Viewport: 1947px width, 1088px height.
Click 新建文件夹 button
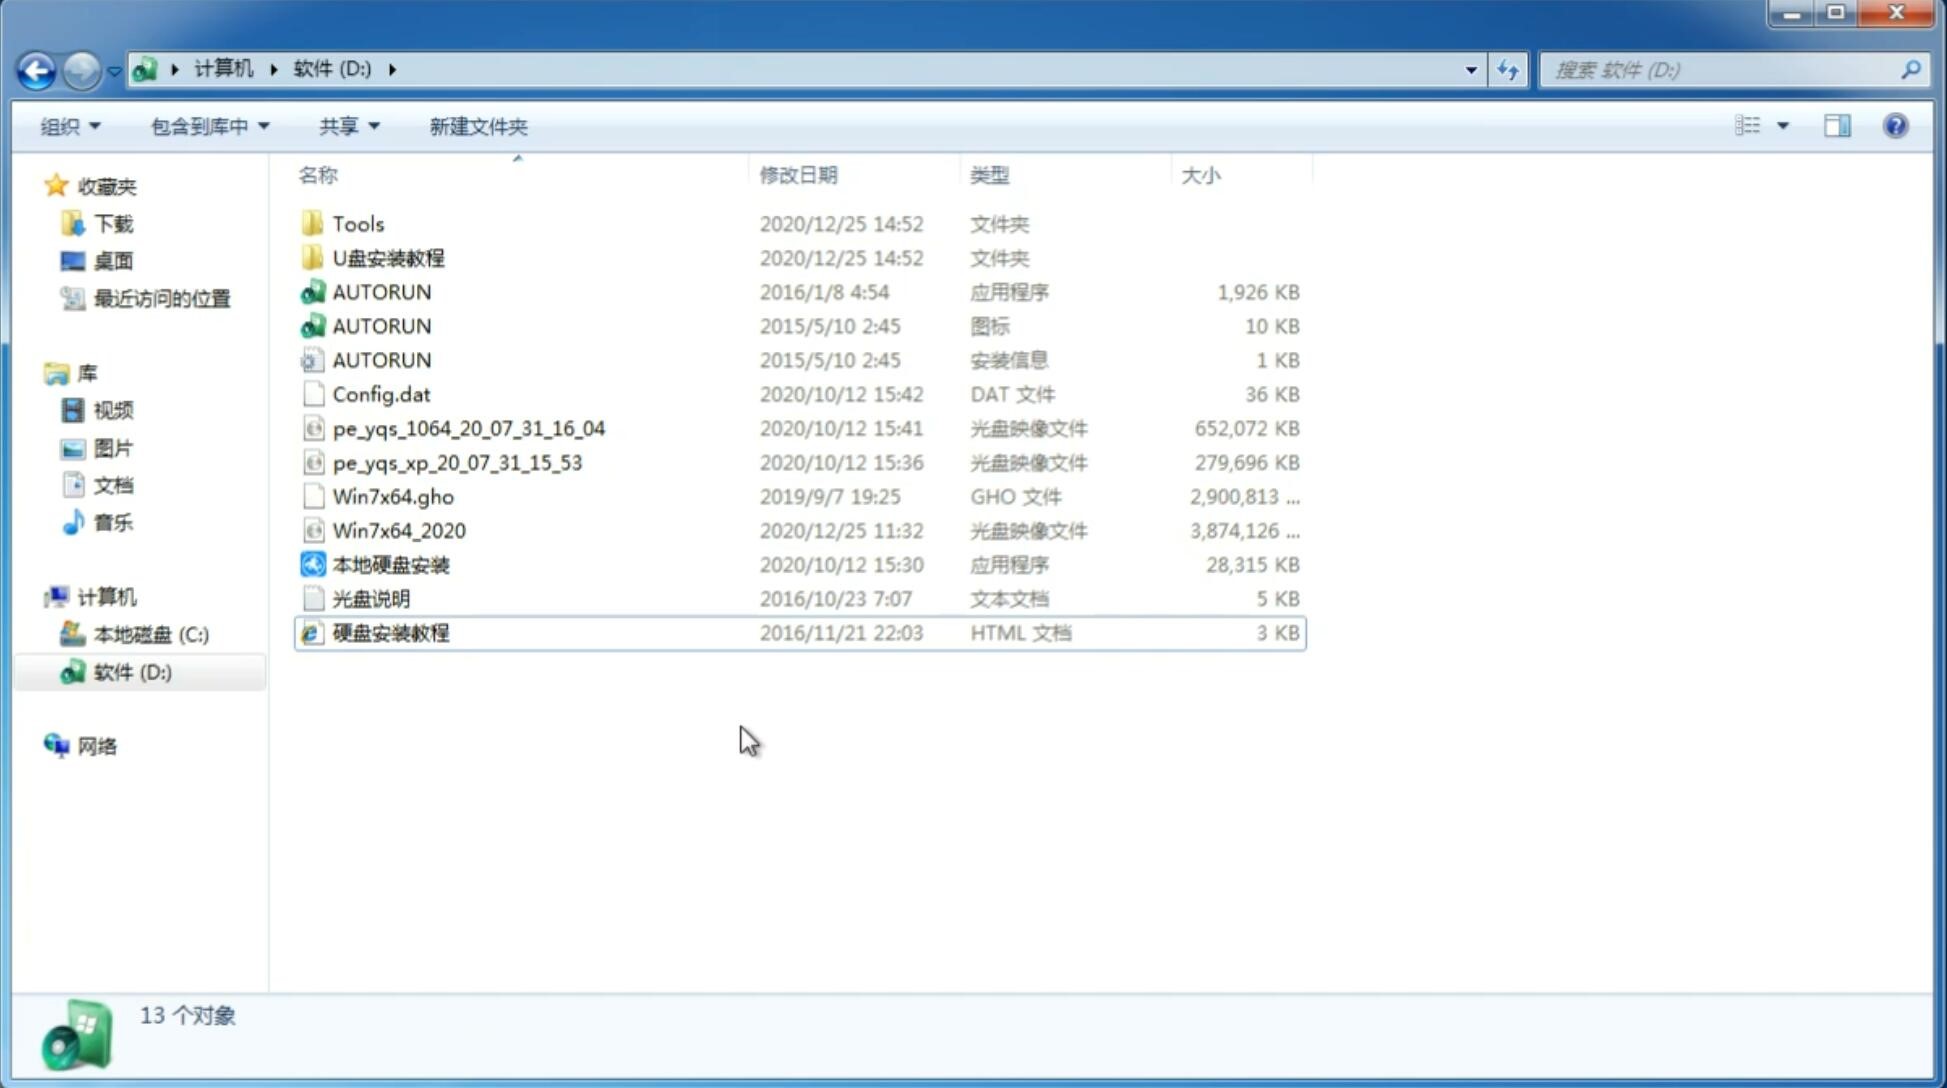477,126
